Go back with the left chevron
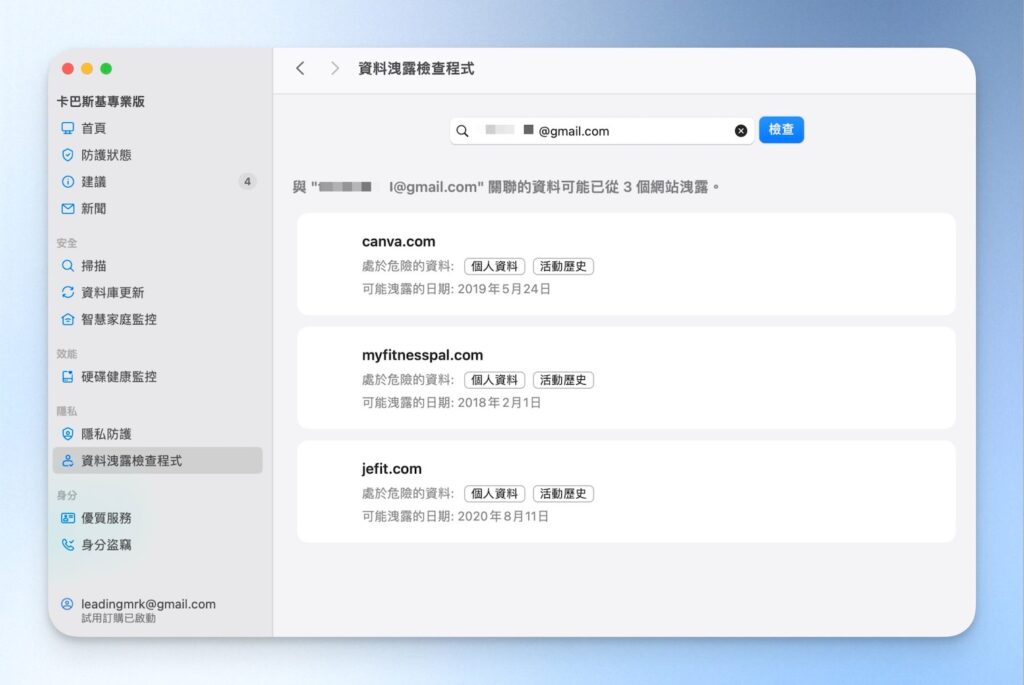The image size is (1024, 685). click(300, 68)
